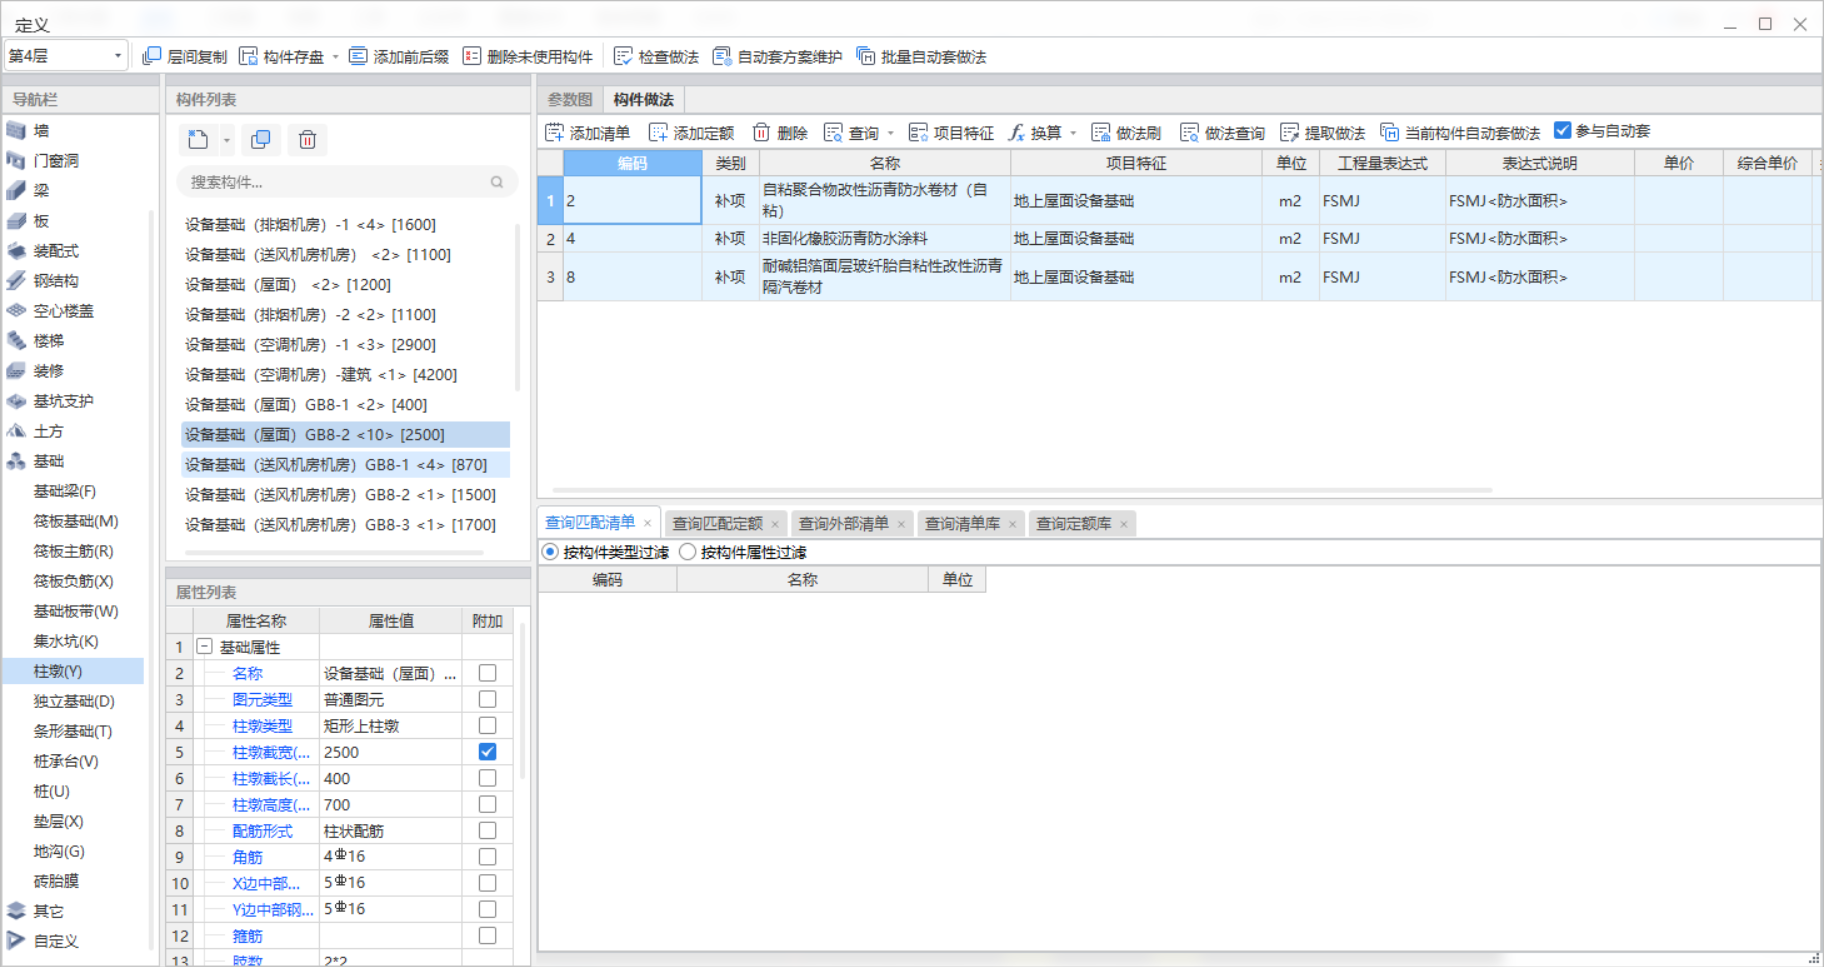Image resolution: width=1824 pixels, height=967 pixels.
Task: Uncheck the 参与自动套 checkbox
Action: click(1562, 129)
